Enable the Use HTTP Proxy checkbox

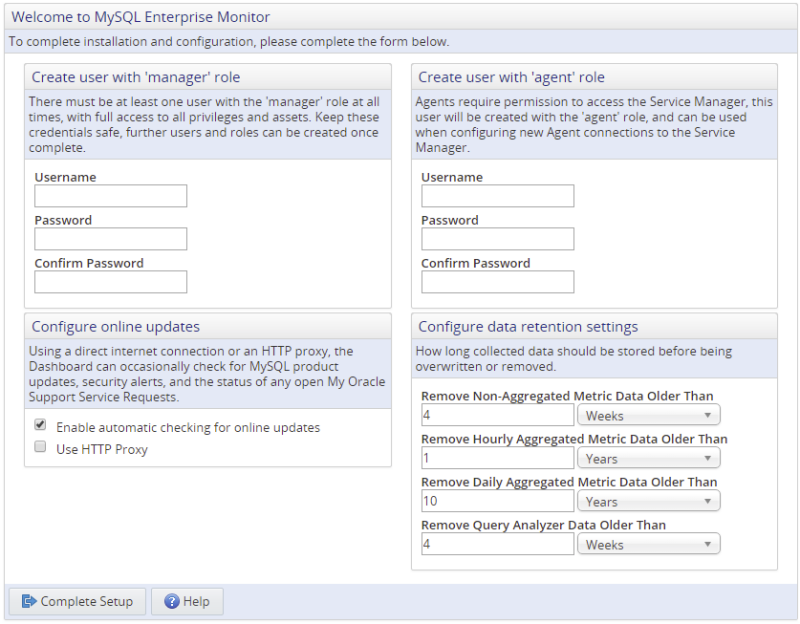tap(40, 447)
